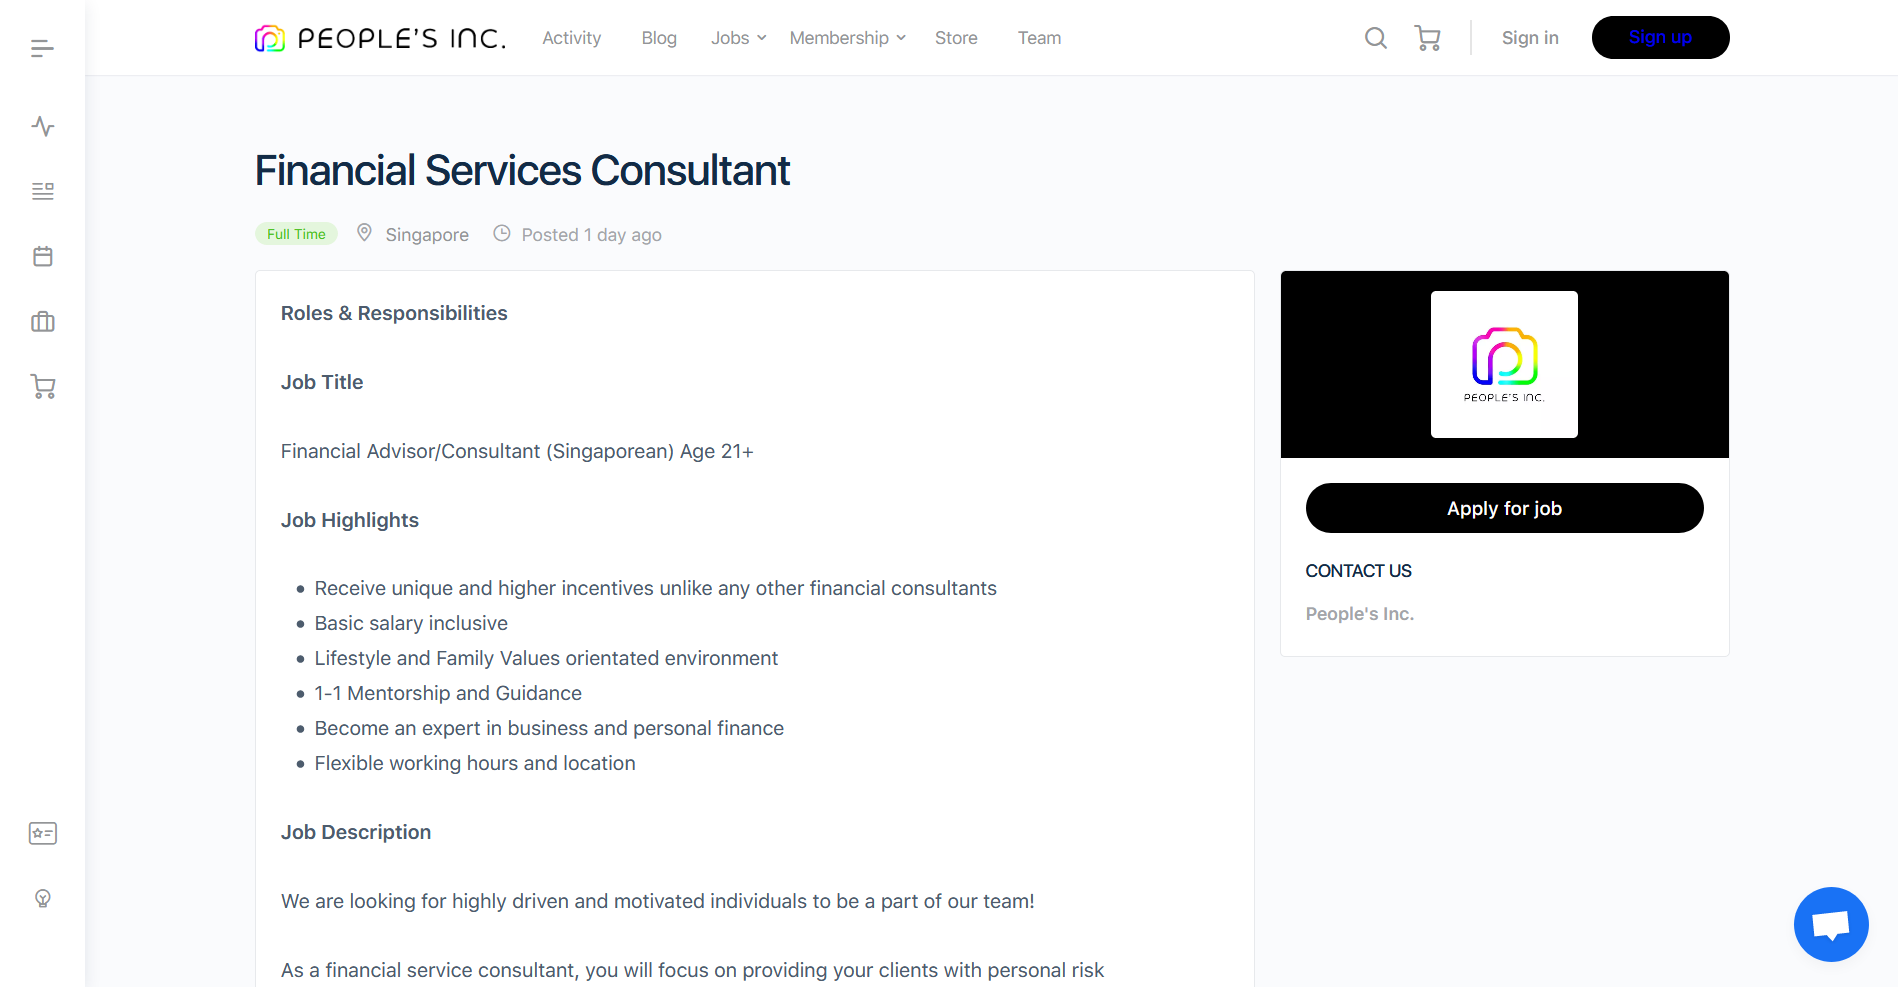The image size is (1898, 987).
Task: Open the news feed list icon in sidebar
Action: click(x=42, y=191)
